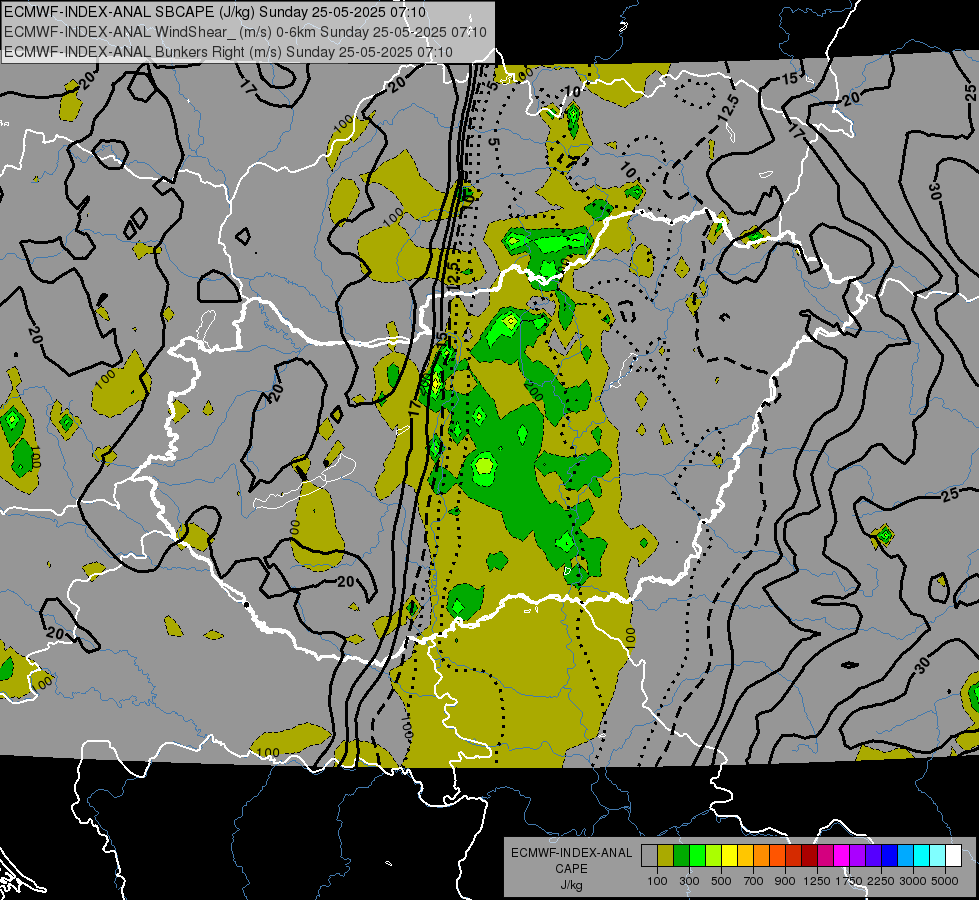Click the deep pink legend swatch
Image resolution: width=979 pixels, height=900 pixels.
click(x=825, y=856)
